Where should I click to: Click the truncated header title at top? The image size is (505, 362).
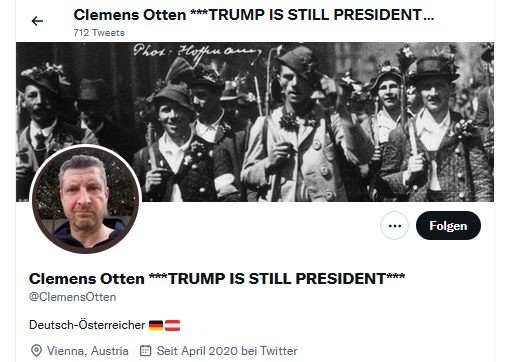pos(254,15)
